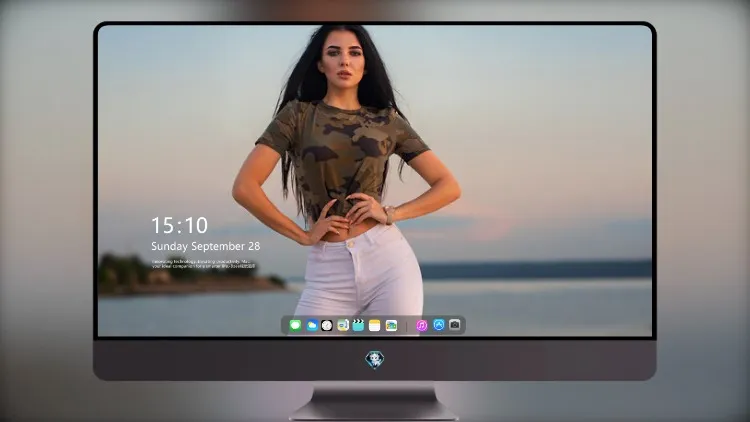Open the blue App Store icon
This screenshot has width=750, height=422.
(439, 325)
